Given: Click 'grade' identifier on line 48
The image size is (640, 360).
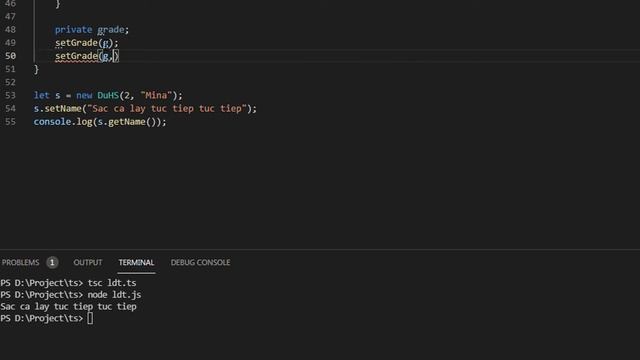Looking at the screenshot, I should 111,30.
